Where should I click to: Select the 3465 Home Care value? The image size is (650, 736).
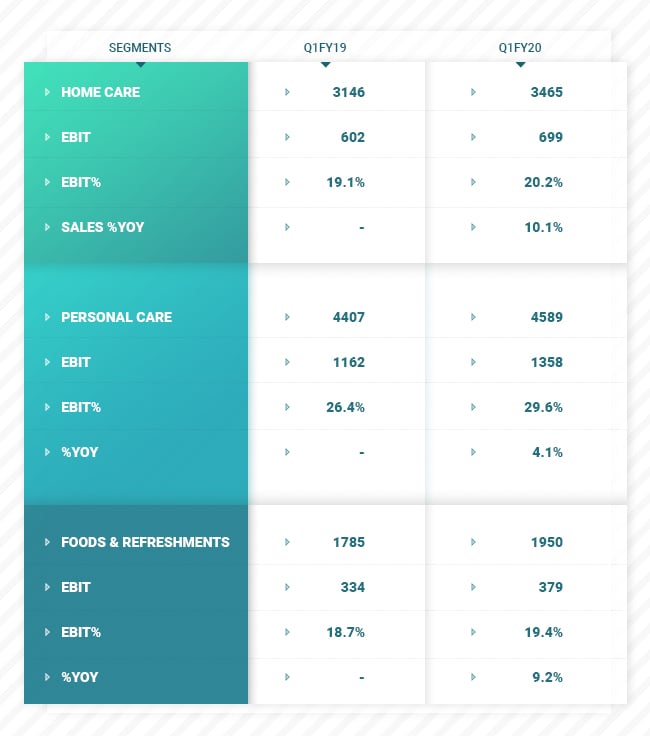[547, 92]
